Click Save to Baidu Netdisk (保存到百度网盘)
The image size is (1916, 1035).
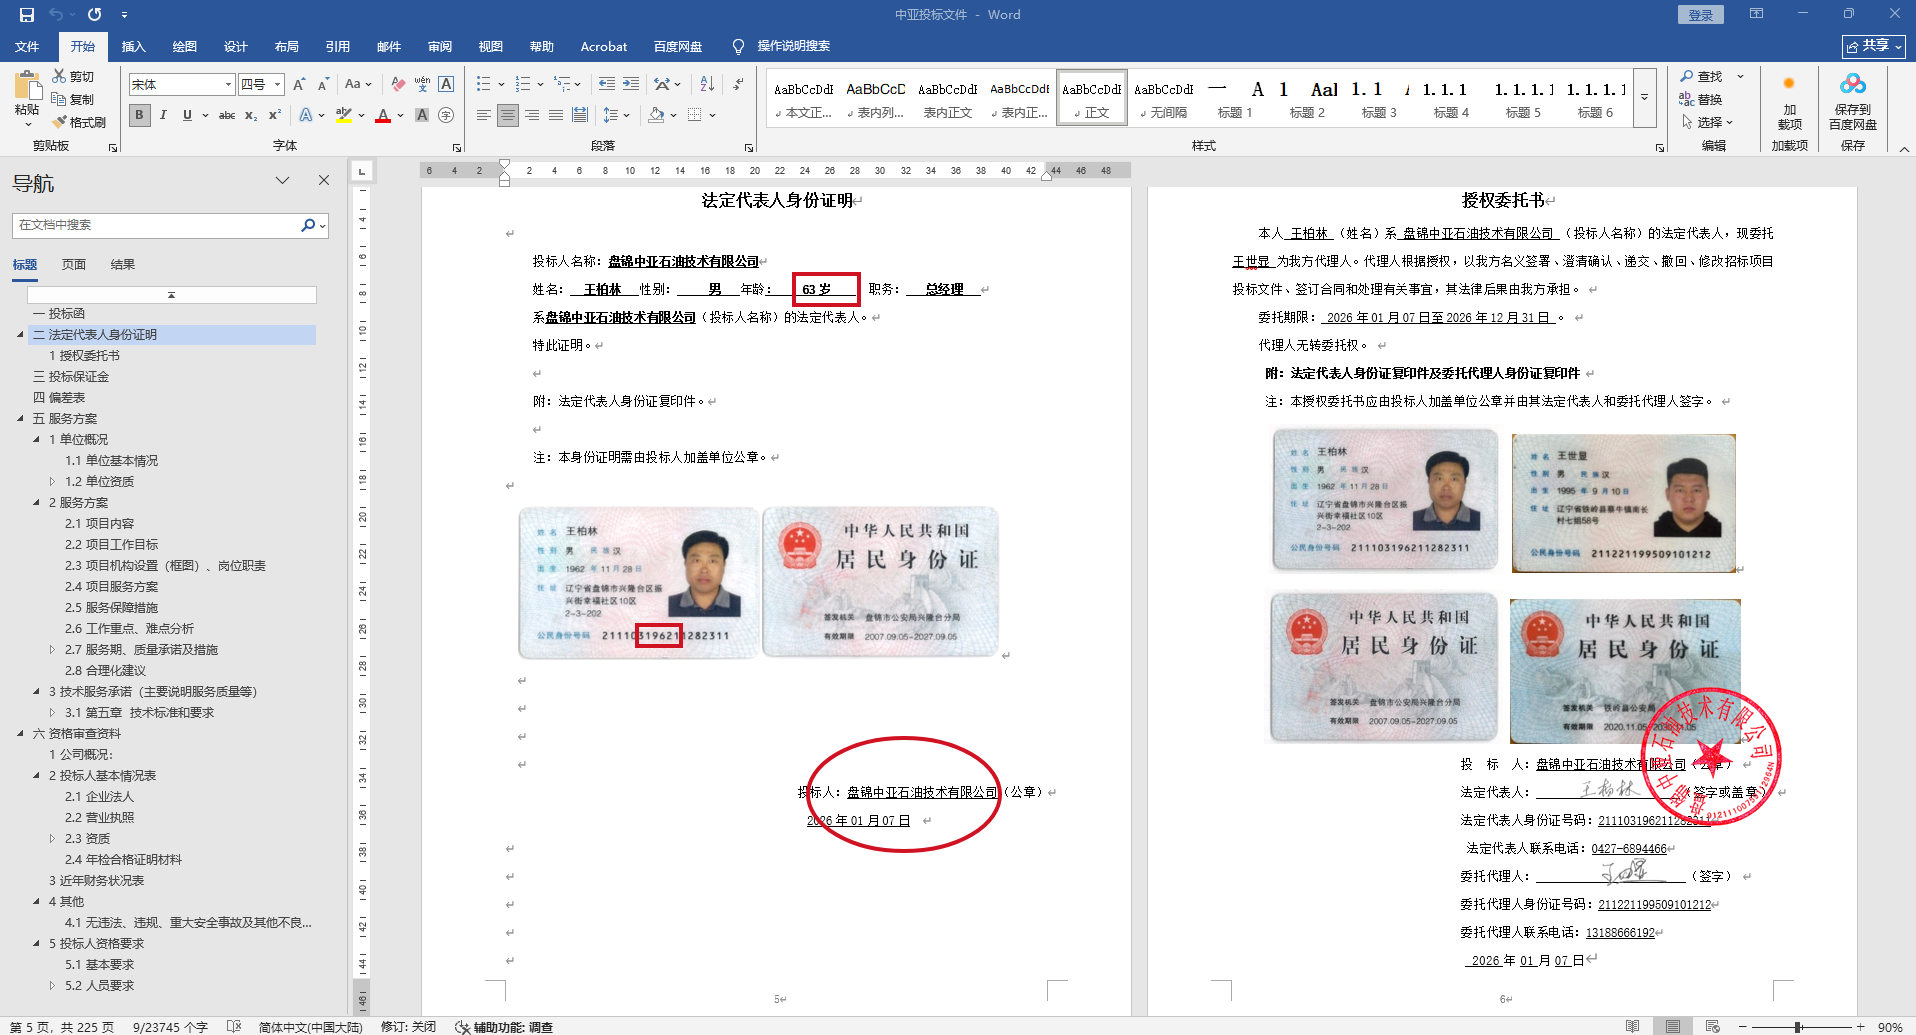(x=1853, y=100)
